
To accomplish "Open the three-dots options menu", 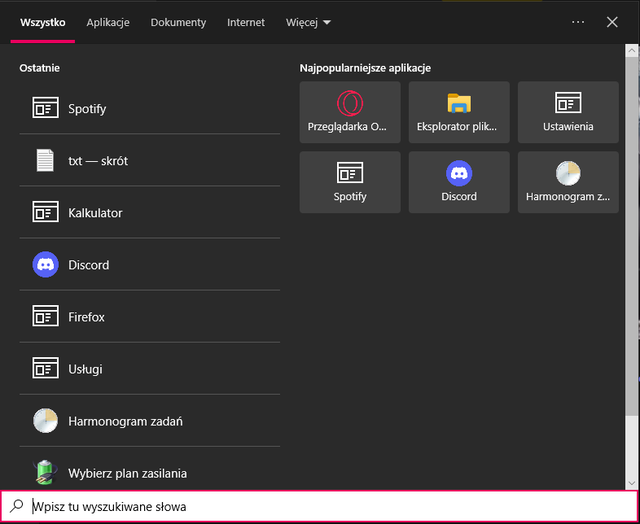I will click(x=578, y=22).
